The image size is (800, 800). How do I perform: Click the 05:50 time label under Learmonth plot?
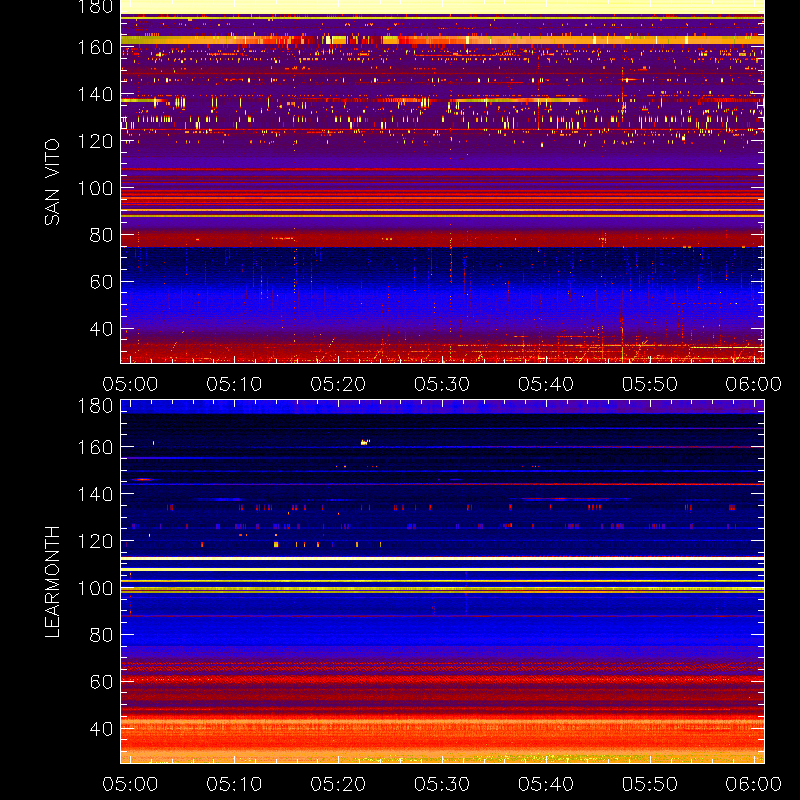[x=649, y=784]
